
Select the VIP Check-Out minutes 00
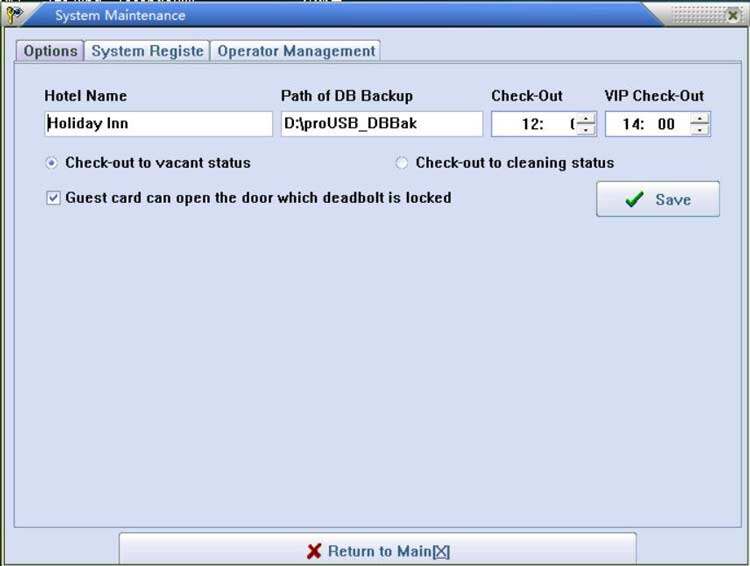[666, 125]
